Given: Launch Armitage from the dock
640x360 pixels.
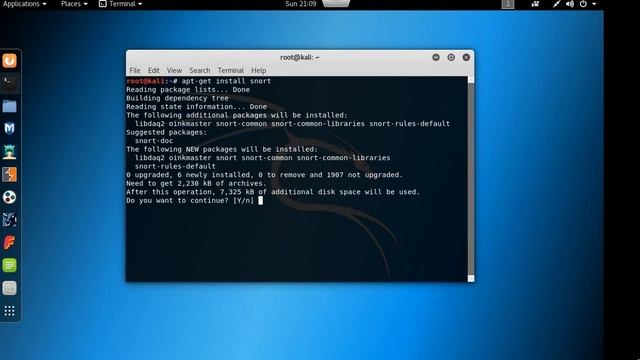Looking at the screenshot, I should point(9,152).
